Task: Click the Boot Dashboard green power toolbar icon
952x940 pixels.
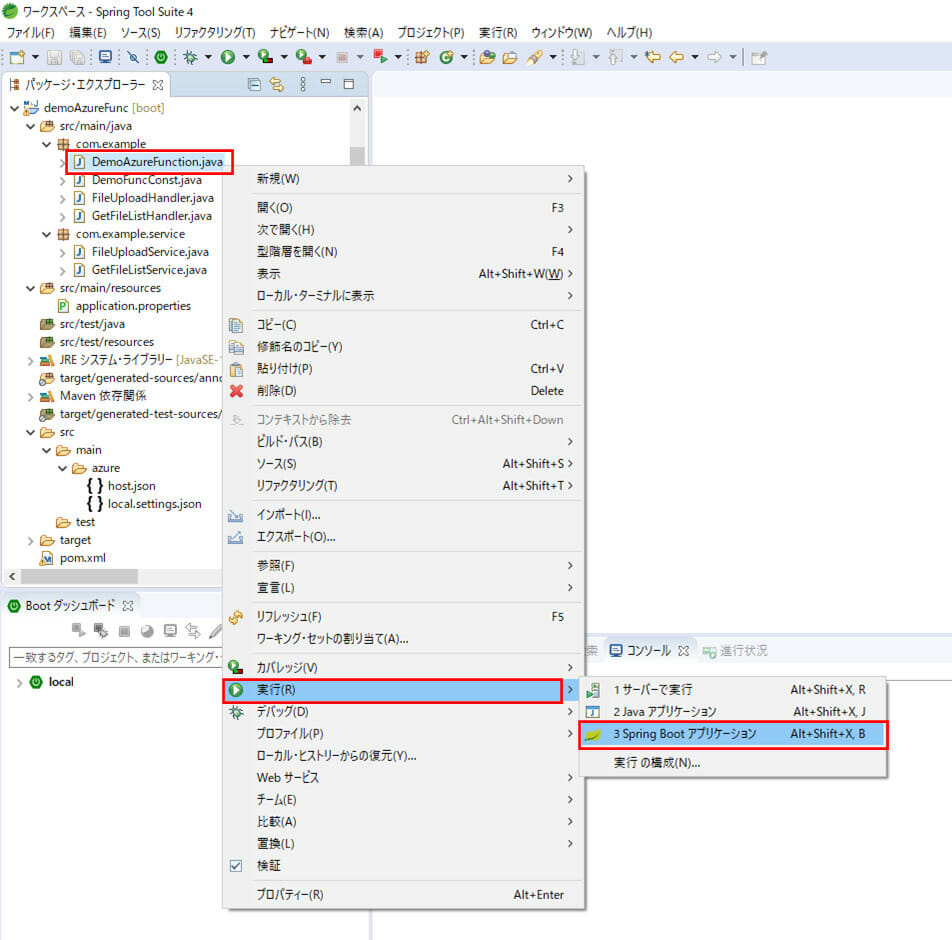Action: pos(161,57)
